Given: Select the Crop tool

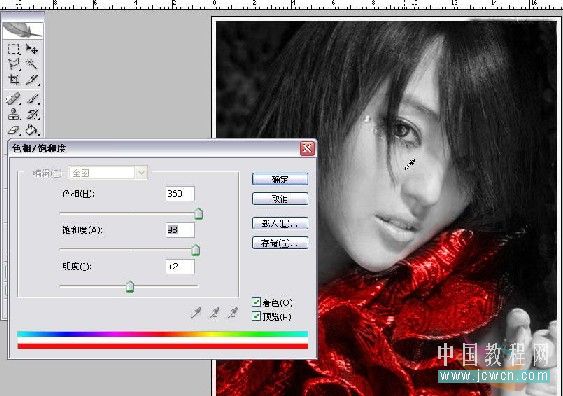Looking at the screenshot, I should (14, 80).
